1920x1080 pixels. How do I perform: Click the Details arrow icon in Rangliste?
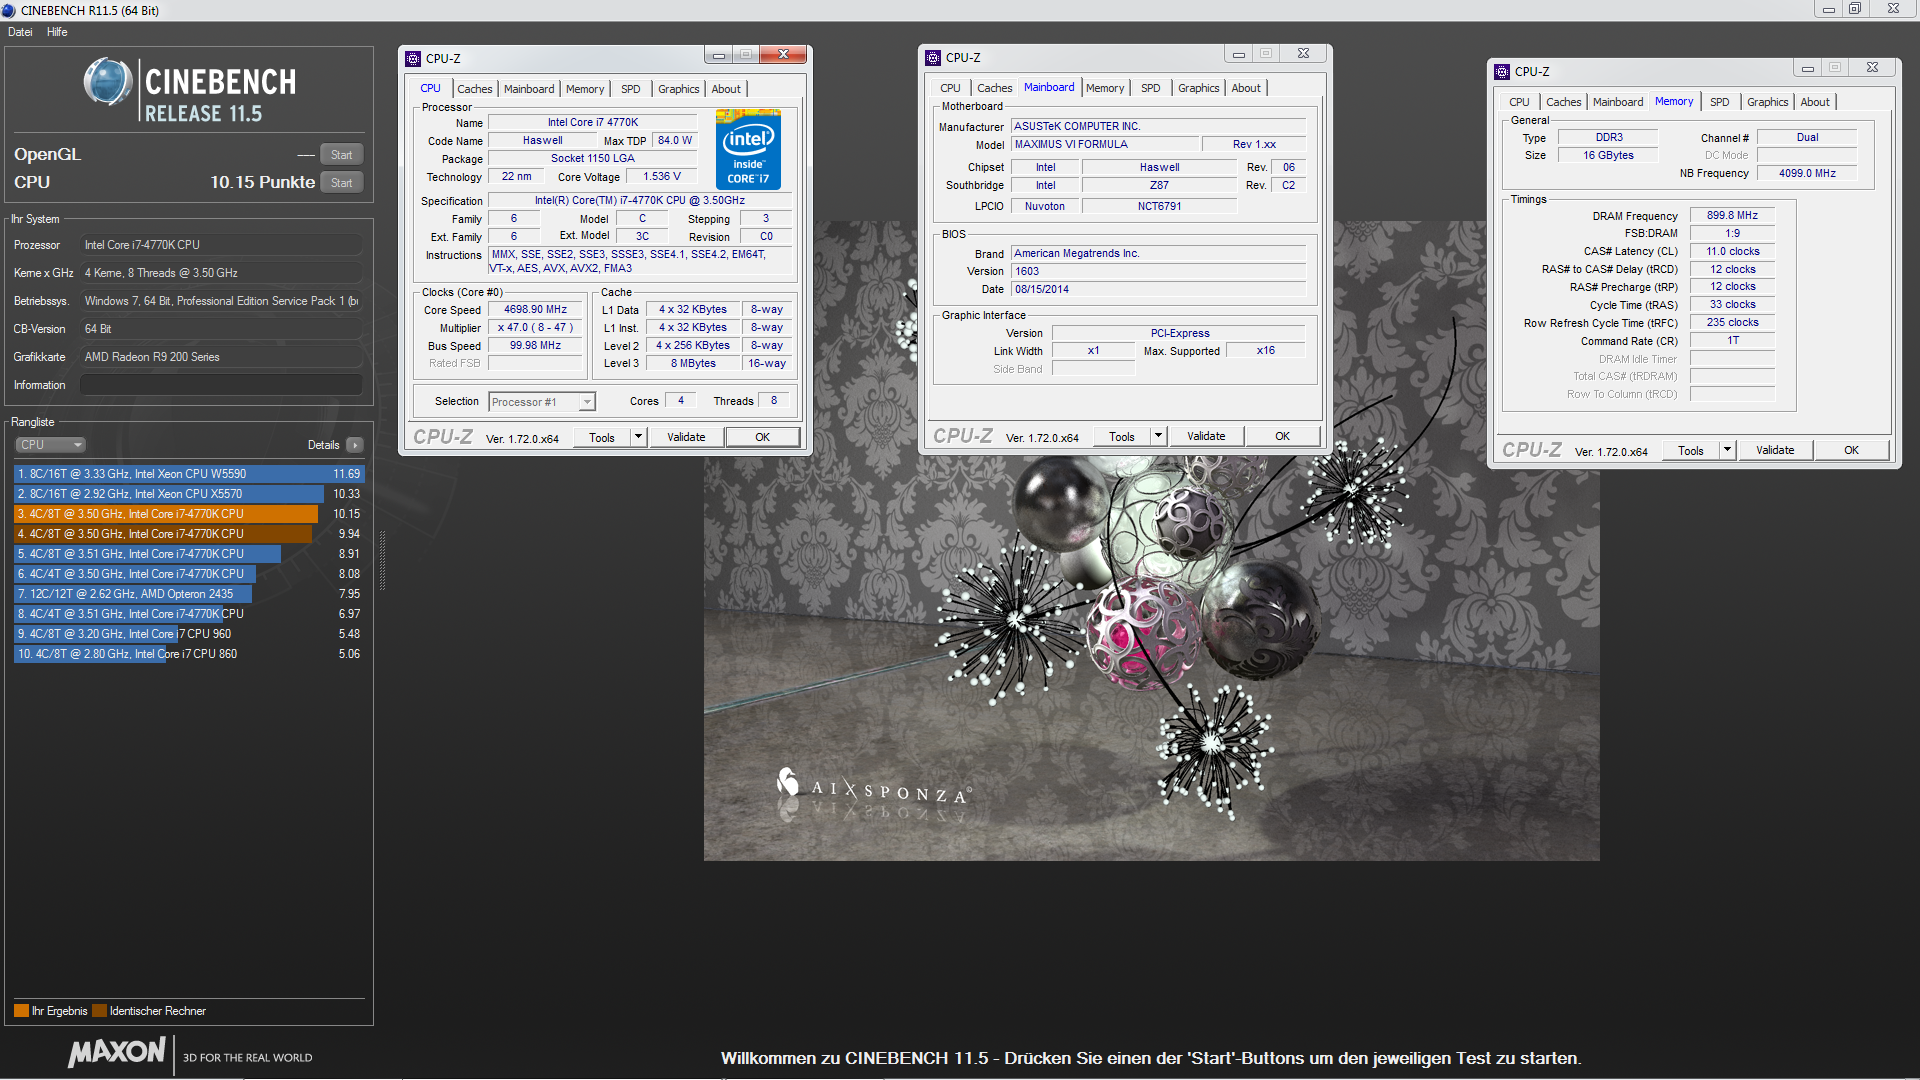coord(355,445)
